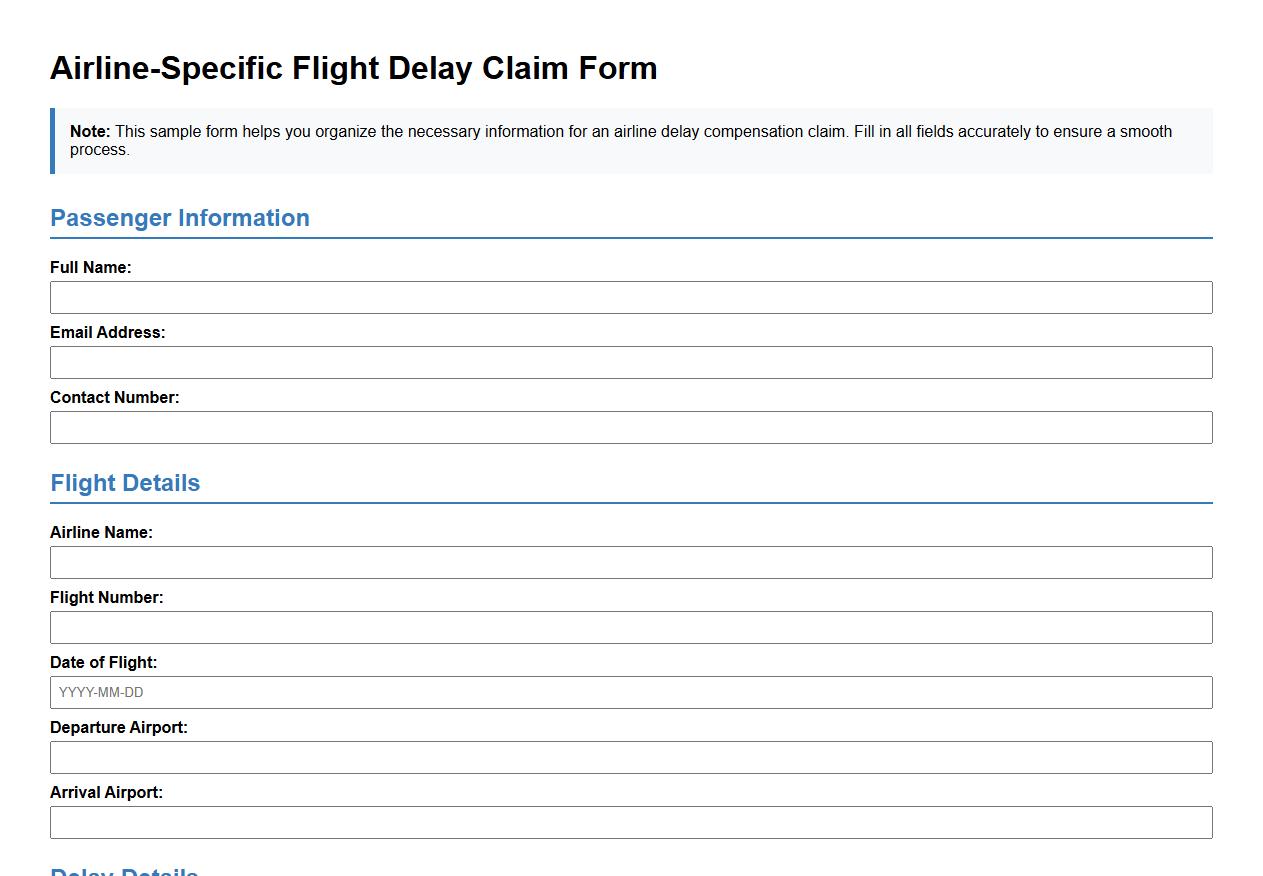
Task: Click the Email Address text box
Action: click(631, 362)
